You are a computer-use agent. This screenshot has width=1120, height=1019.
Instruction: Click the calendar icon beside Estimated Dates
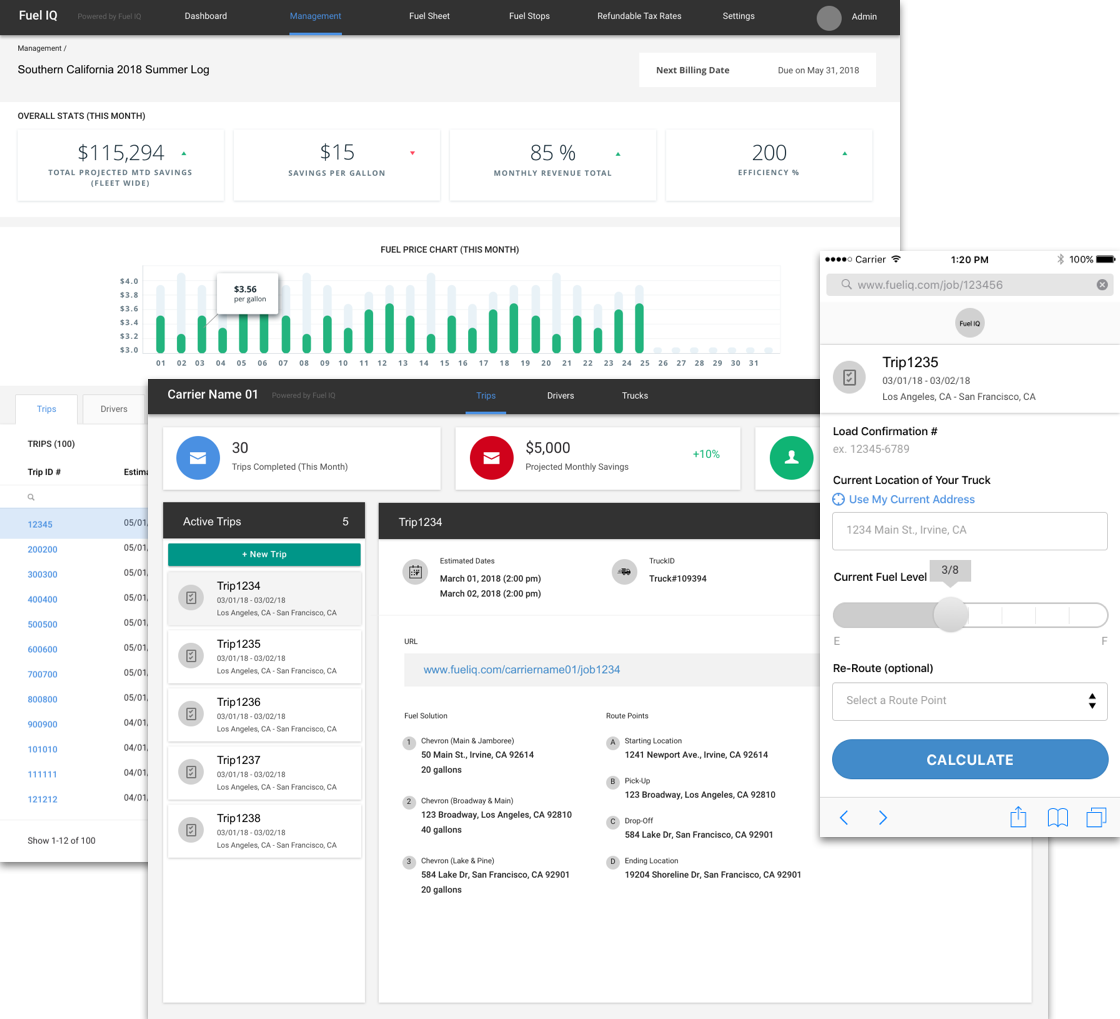415,573
